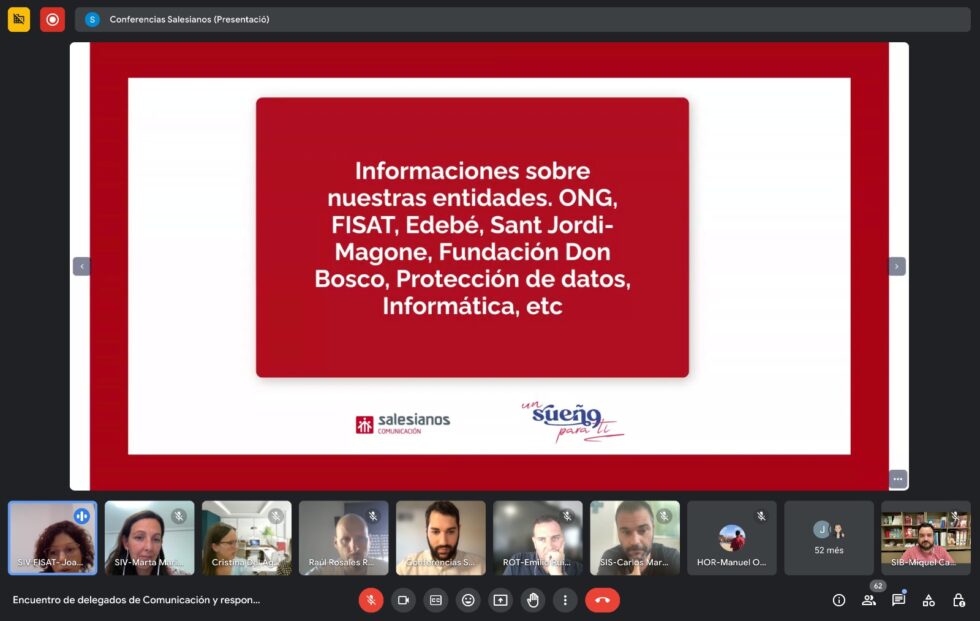Open the activities panel
This screenshot has width=980, height=621.
tap(928, 600)
